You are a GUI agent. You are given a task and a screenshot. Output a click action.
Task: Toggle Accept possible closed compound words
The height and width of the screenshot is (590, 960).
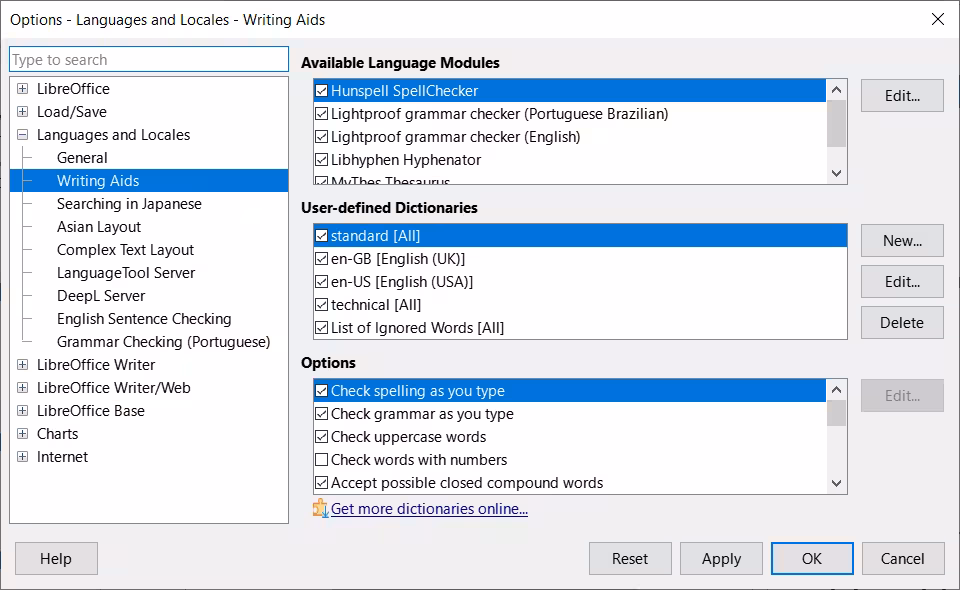321,483
